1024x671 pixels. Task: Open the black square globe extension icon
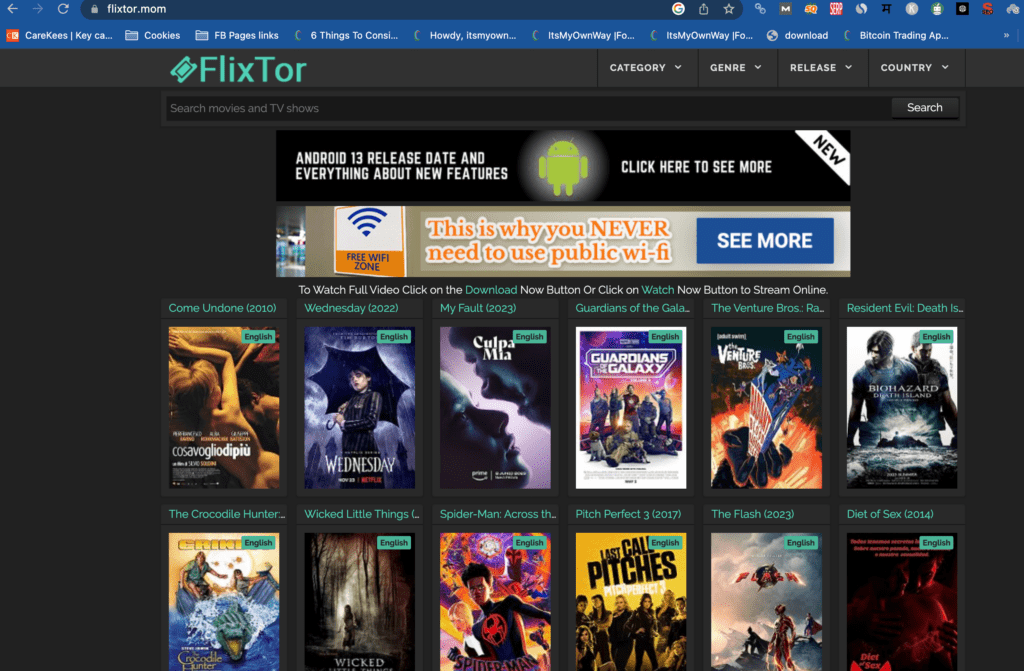pyautogui.click(x=962, y=9)
